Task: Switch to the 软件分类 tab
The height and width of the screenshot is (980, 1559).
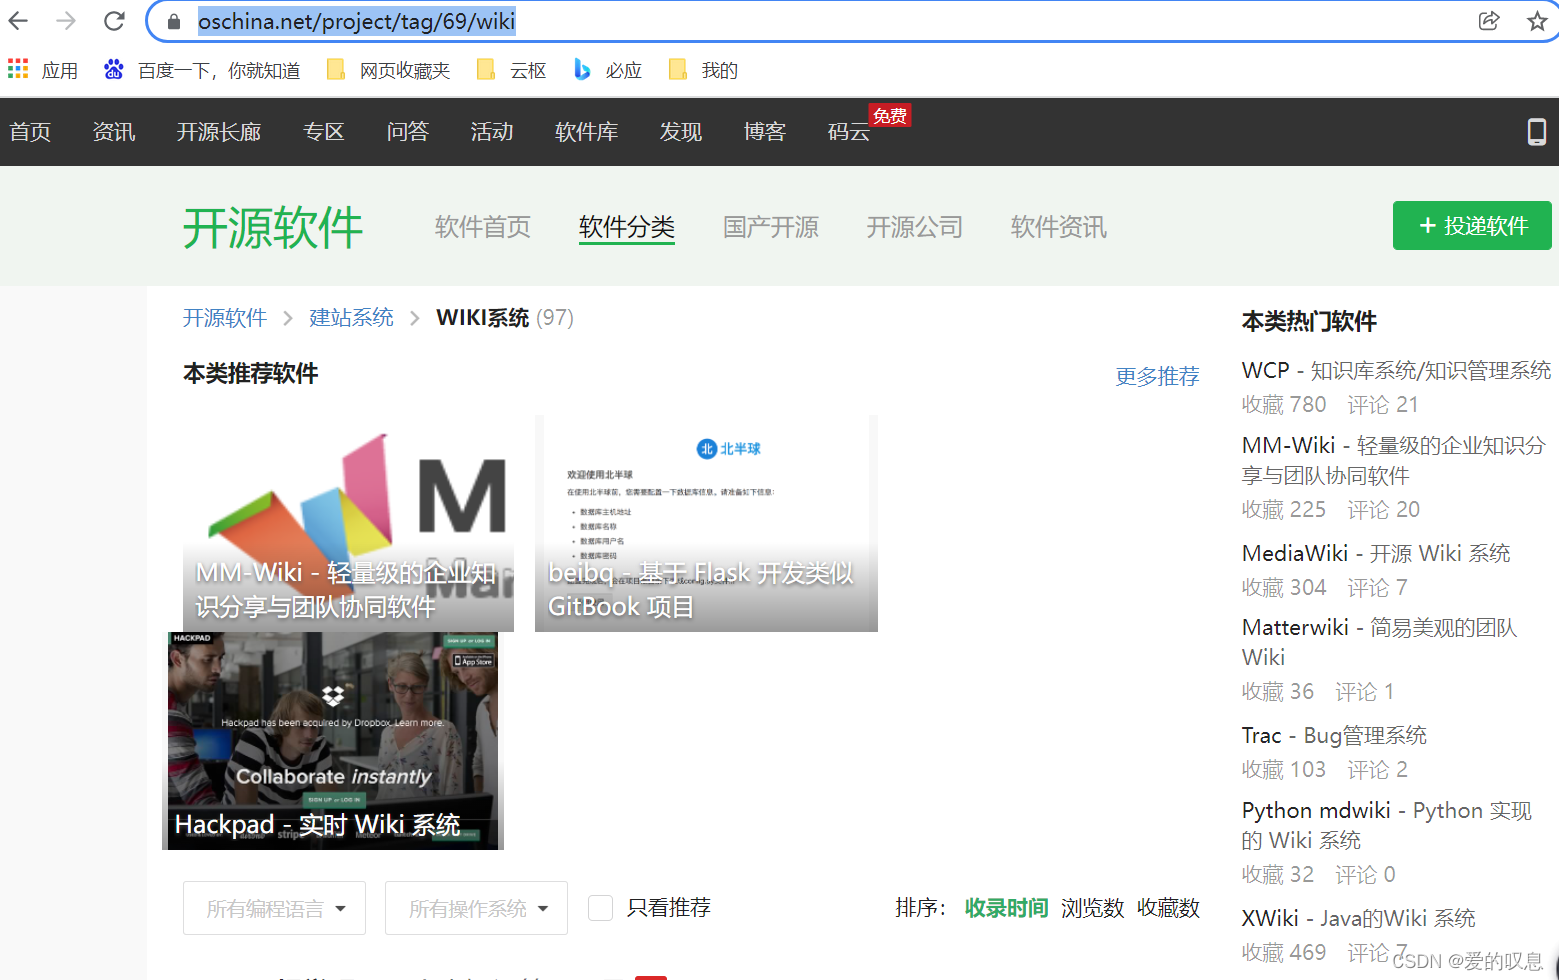Action: point(627,227)
